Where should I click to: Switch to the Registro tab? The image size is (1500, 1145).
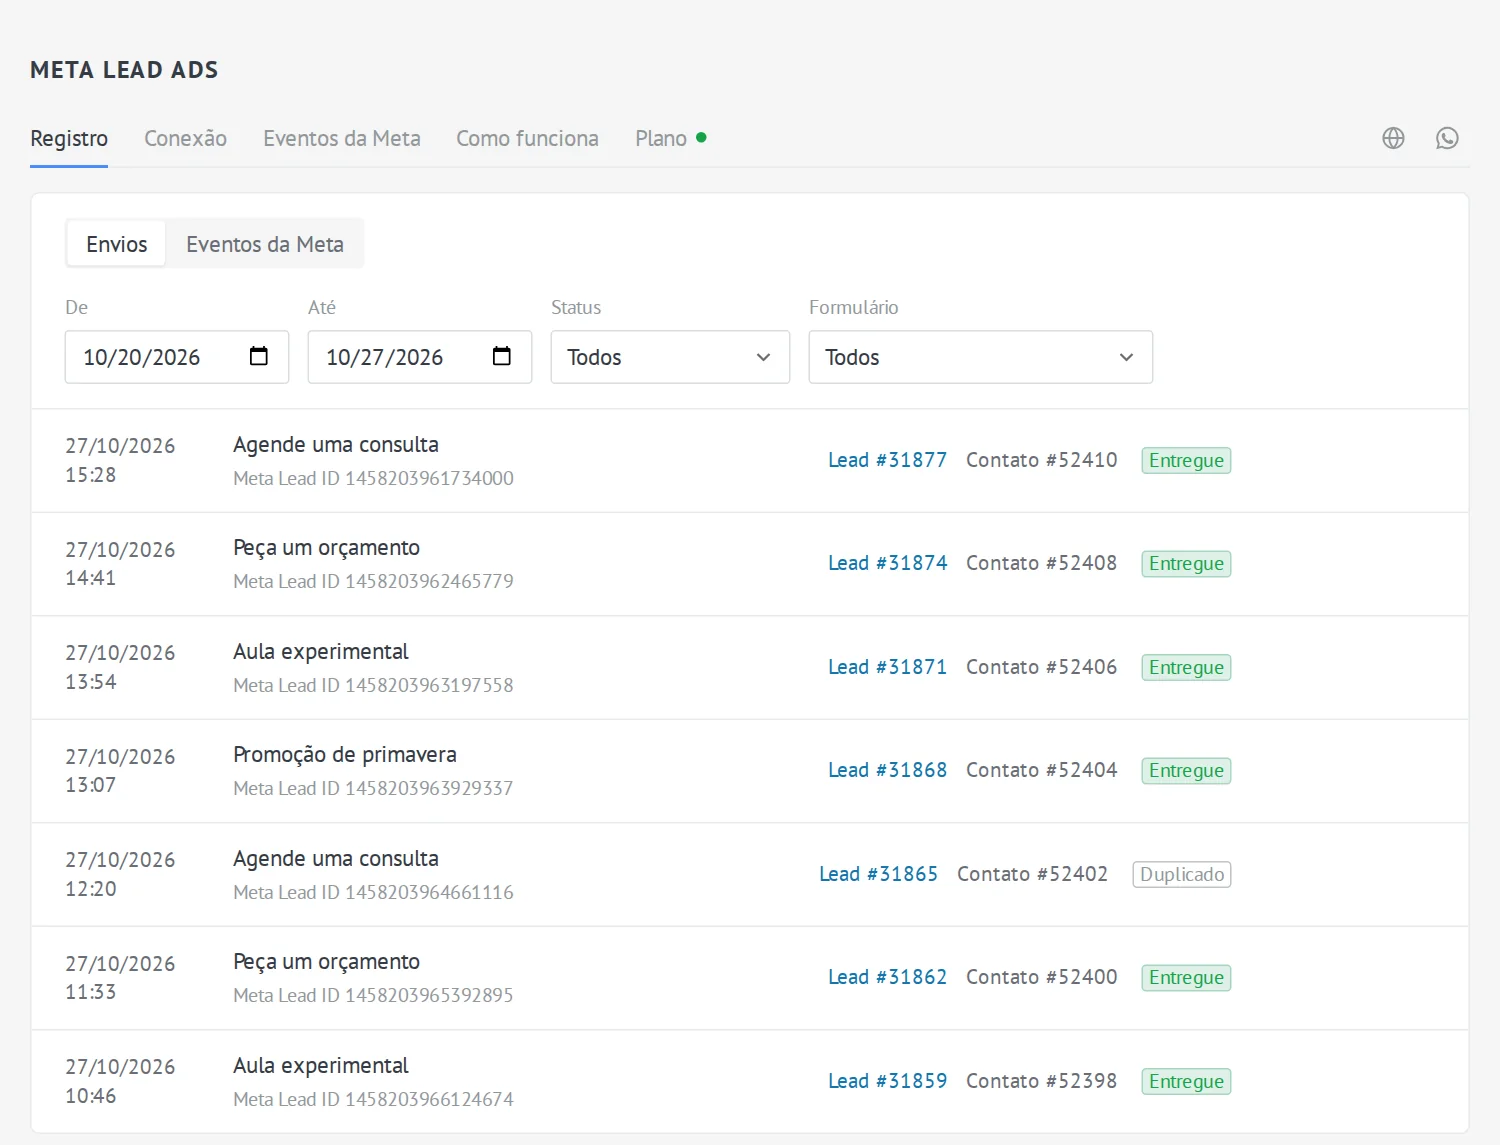click(69, 138)
